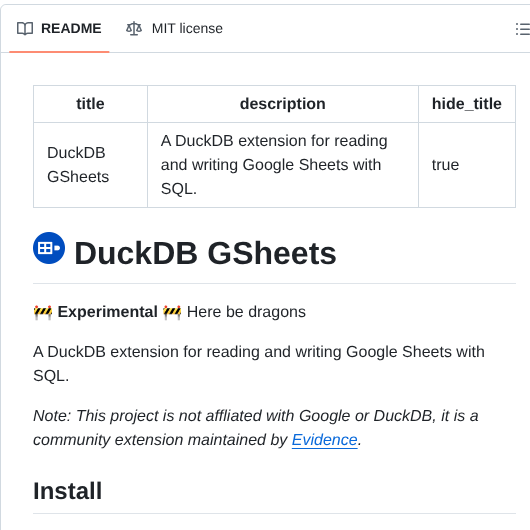
Task: Click the scales icon beside MIT license
Action: coord(134,29)
